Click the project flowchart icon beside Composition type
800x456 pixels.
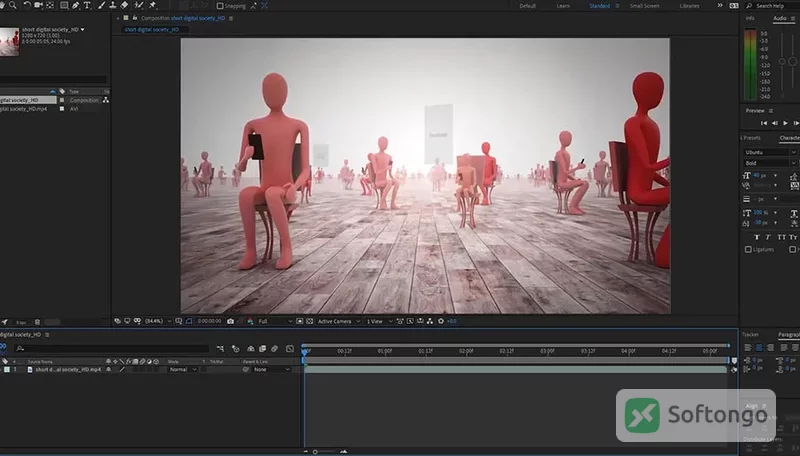106,100
